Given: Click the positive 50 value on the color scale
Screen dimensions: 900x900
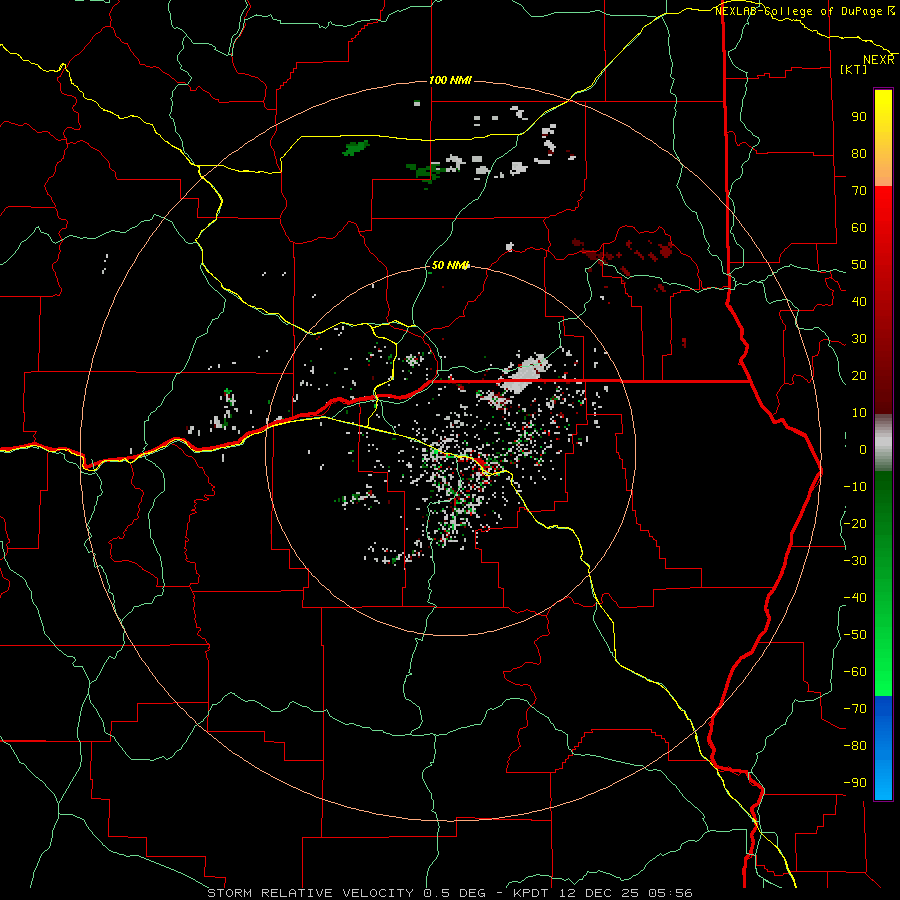Looking at the screenshot, I should [x=859, y=265].
